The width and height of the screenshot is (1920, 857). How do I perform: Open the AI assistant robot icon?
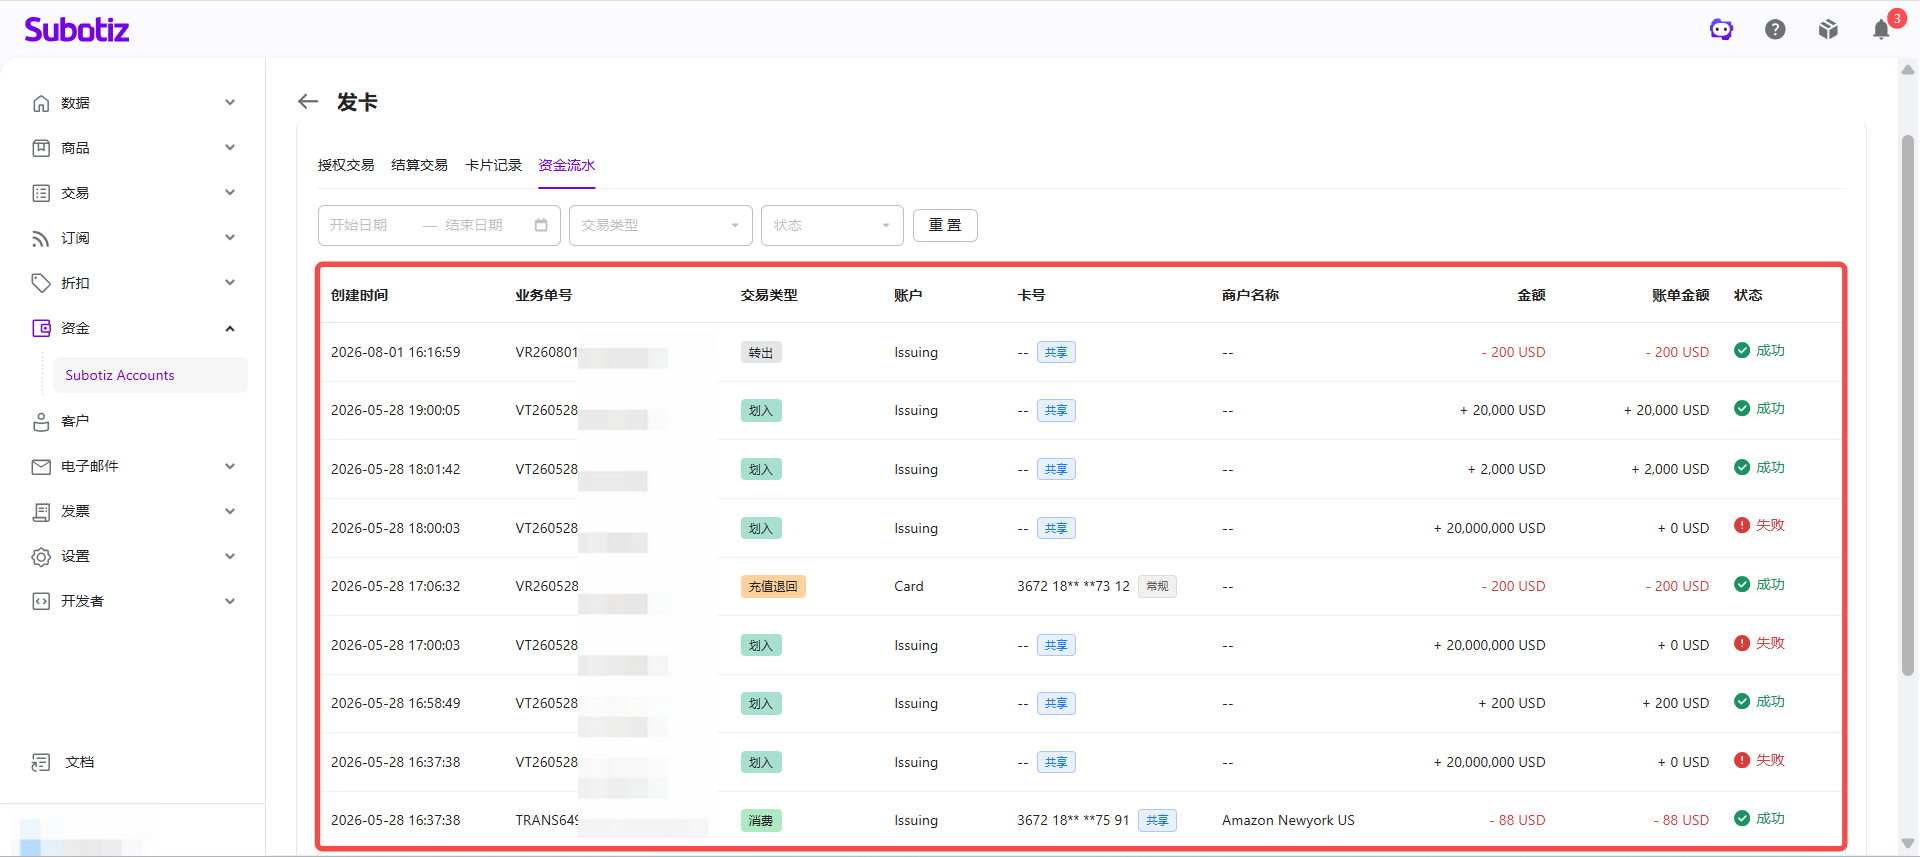pyautogui.click(x=1721, y=30)
